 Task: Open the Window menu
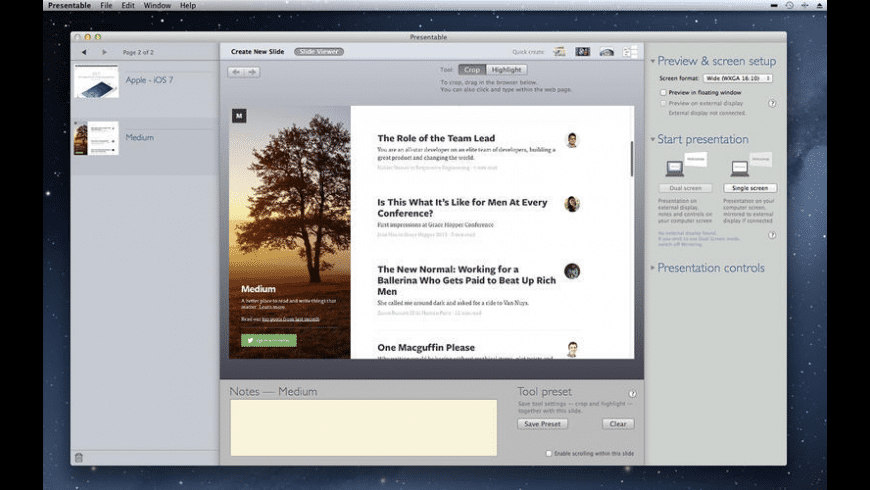pos(158,6)
